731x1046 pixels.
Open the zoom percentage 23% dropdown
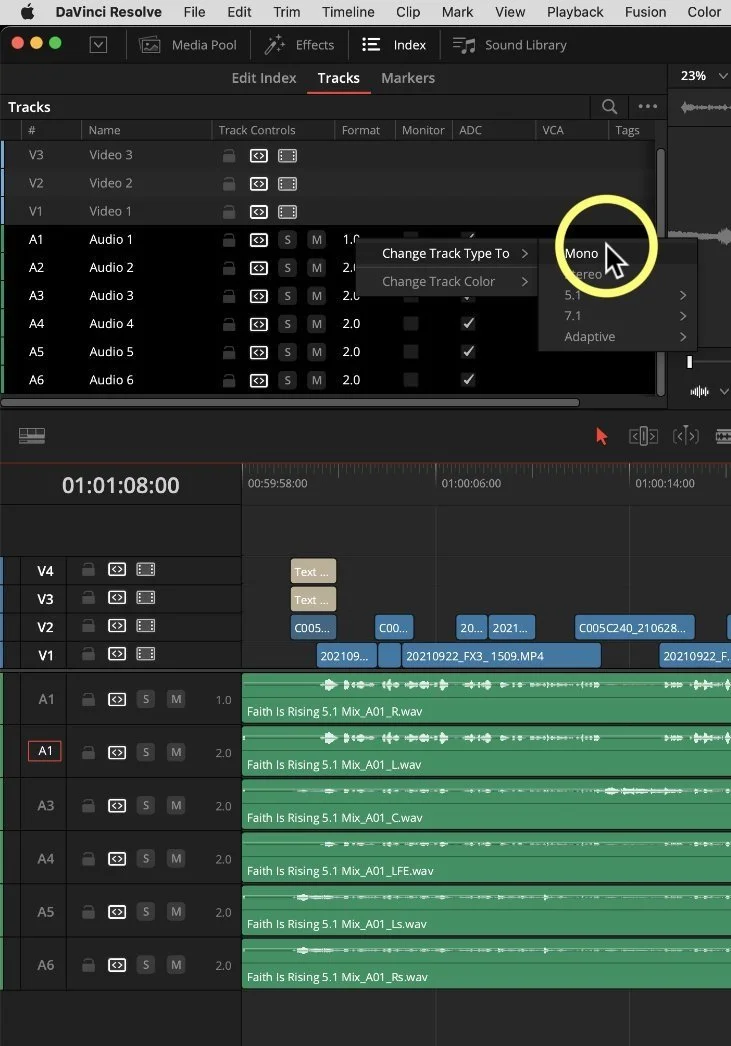(x=704, y=75)
